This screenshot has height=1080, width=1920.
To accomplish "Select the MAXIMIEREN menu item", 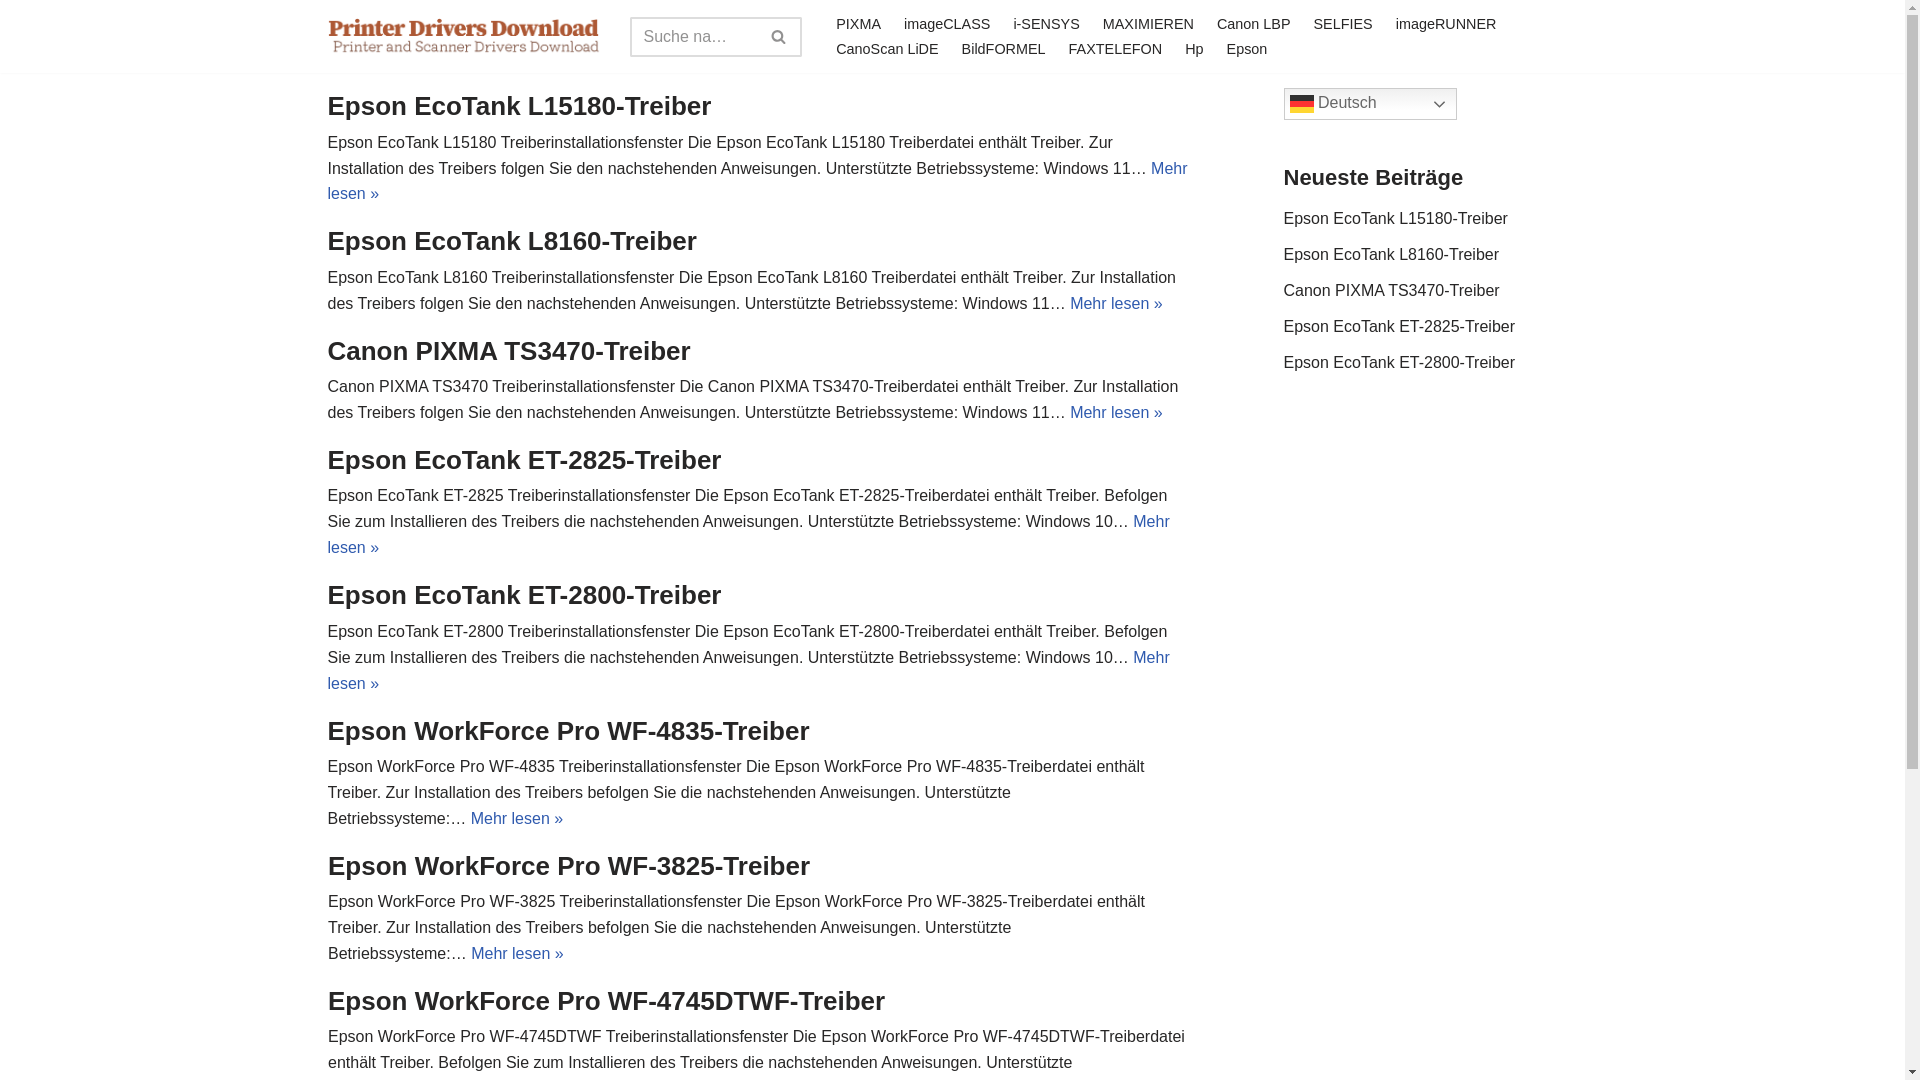I will click(1148, 24).
